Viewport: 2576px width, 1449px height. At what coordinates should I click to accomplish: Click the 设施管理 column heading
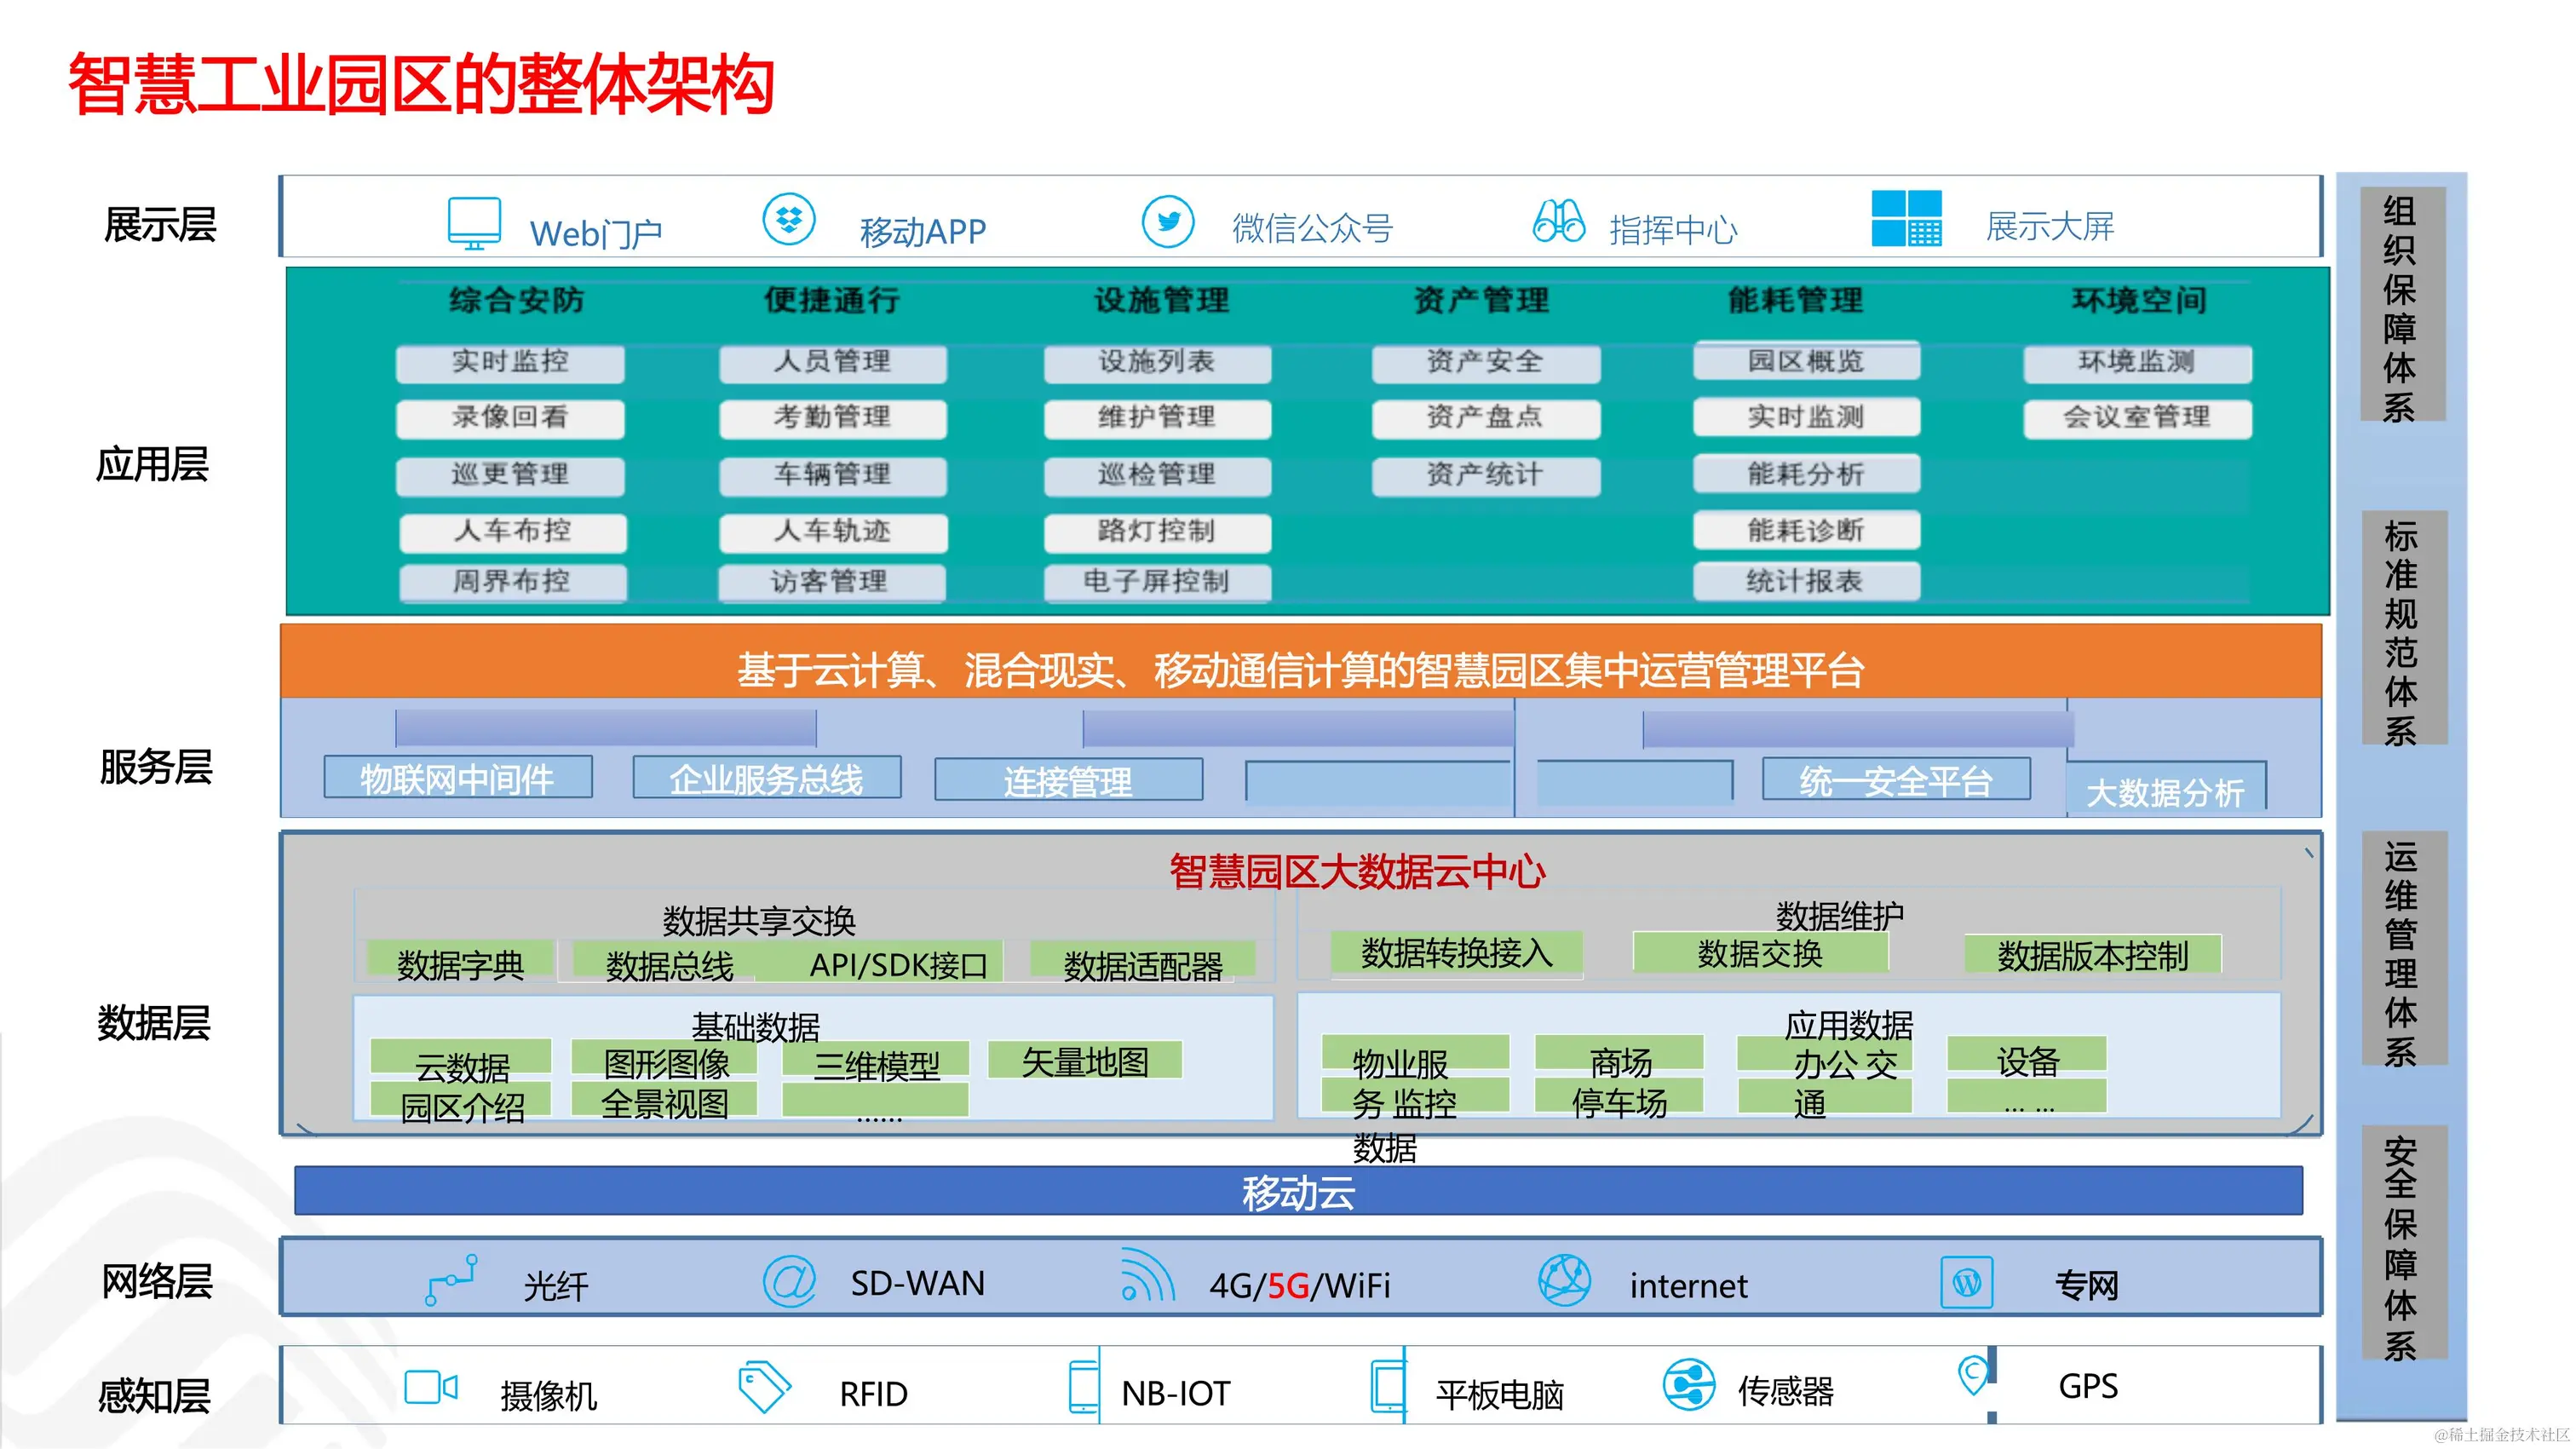[x=1161, y=300]
